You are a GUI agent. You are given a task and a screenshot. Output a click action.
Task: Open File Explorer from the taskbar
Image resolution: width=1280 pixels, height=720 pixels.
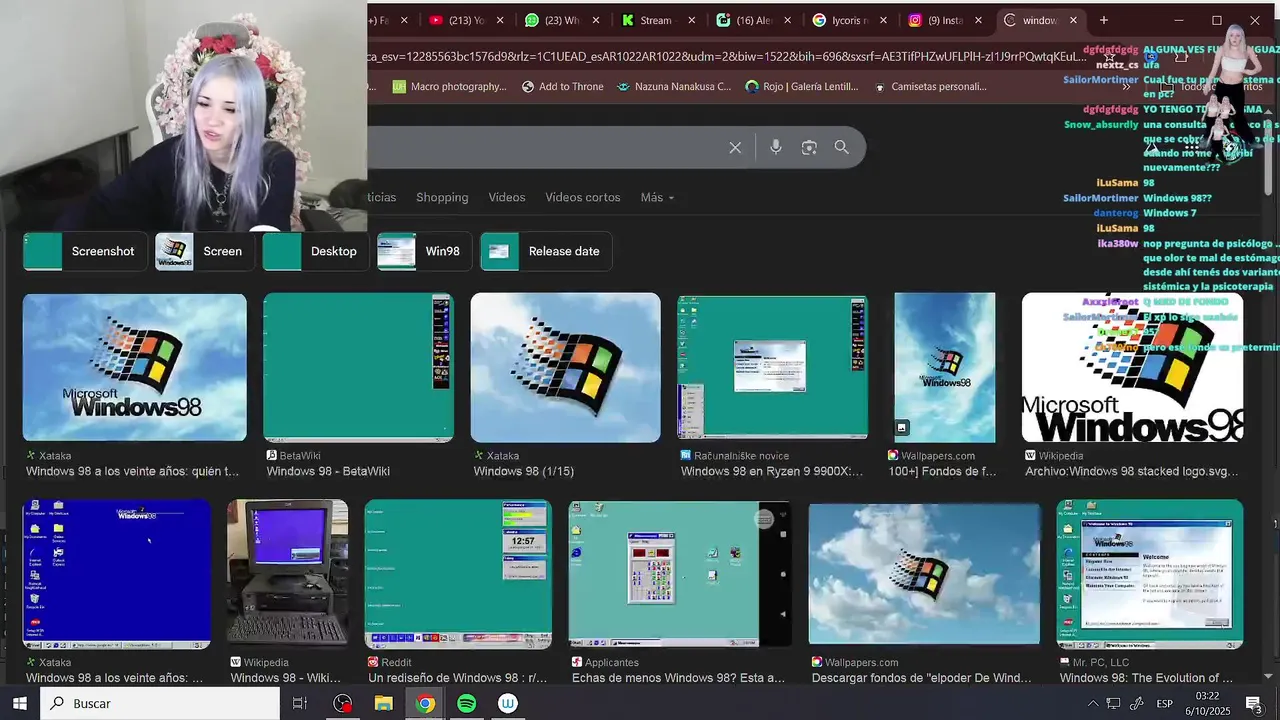point(384,704)
